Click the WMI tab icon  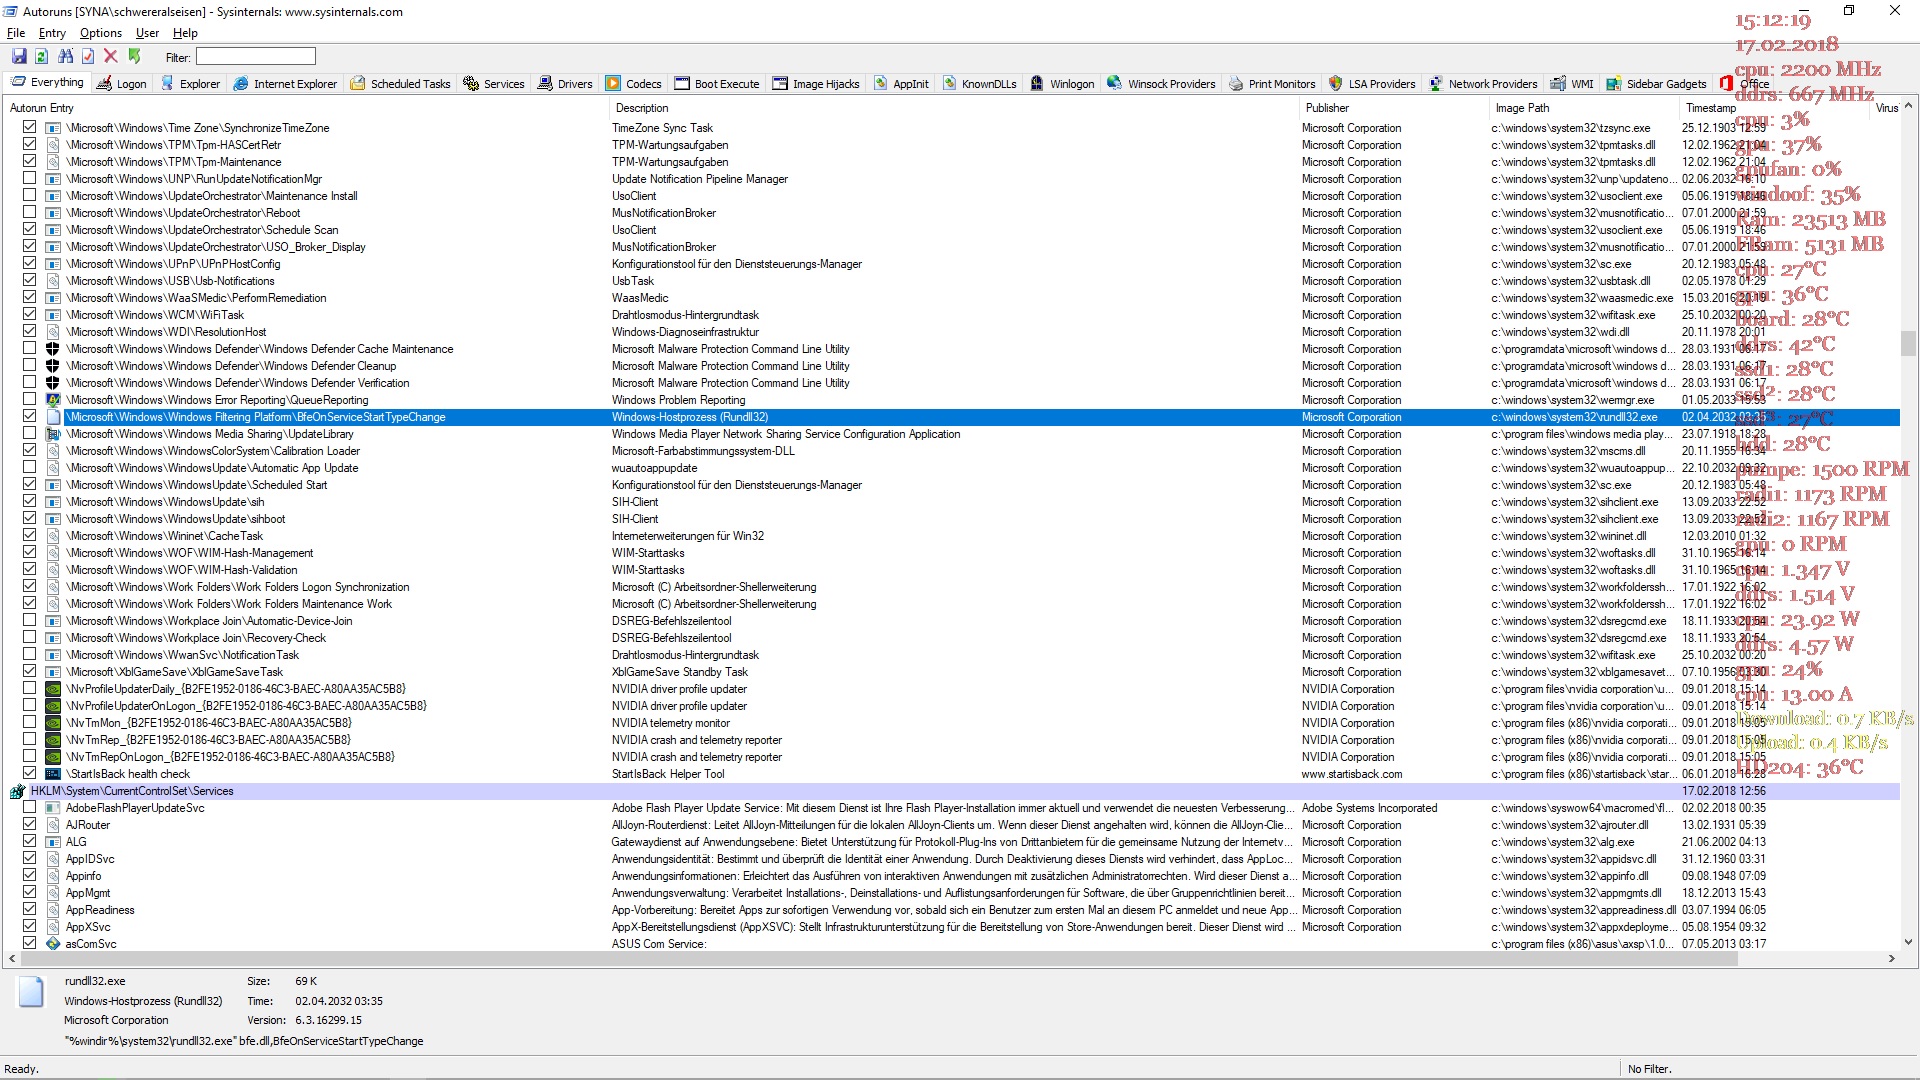pos(1558,84)
